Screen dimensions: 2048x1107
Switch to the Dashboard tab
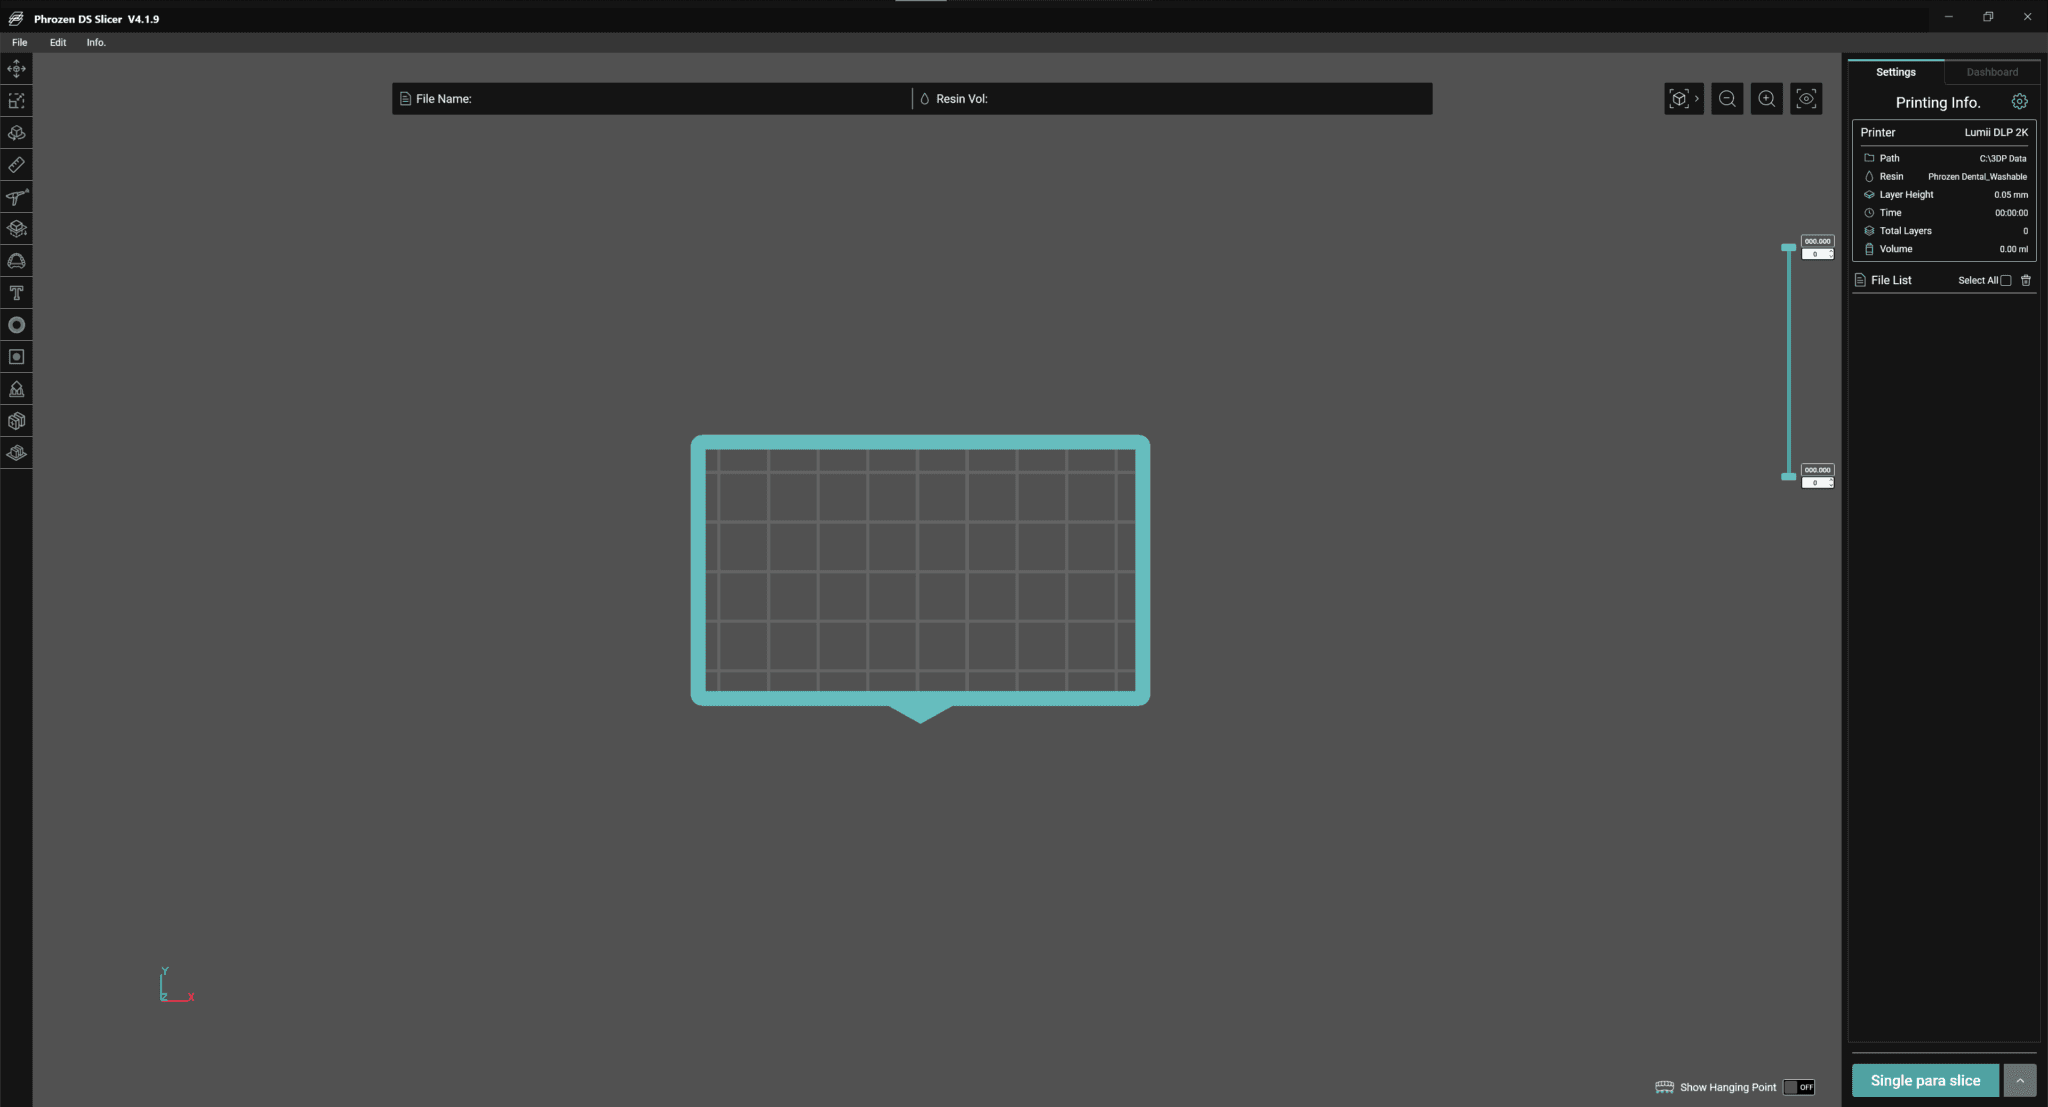click(x=1992, y=72)
